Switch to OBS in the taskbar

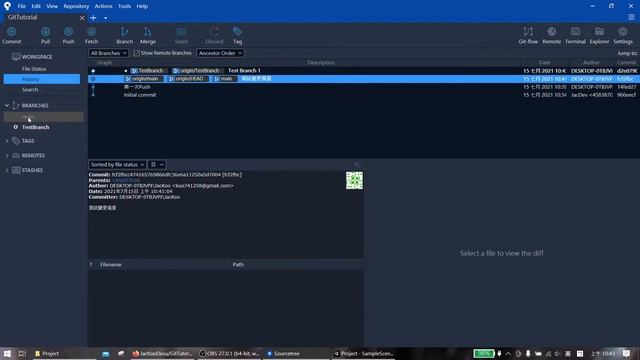[x=230, y=353]
